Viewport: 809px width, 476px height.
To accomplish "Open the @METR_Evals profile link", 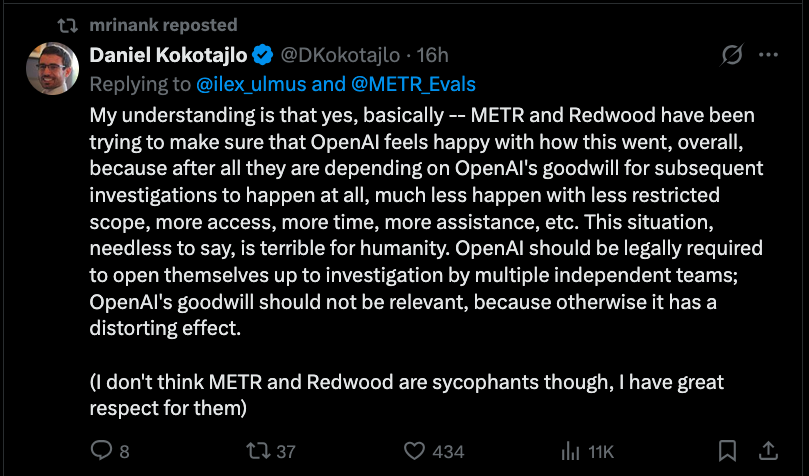I will click(413, 84).
